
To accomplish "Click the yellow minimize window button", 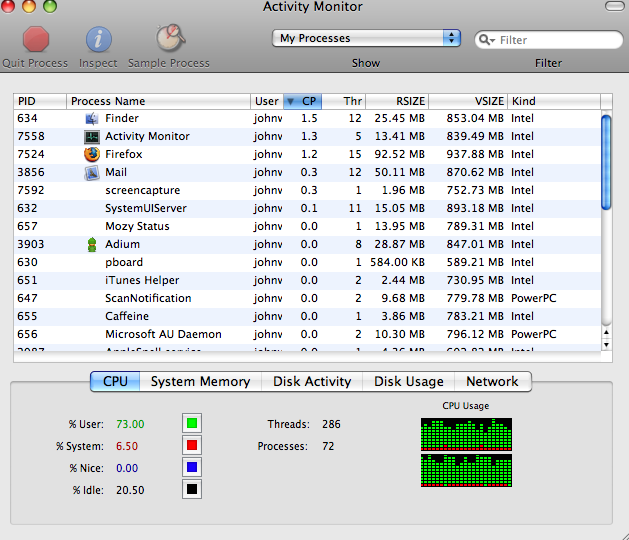I will click(29, 6).
